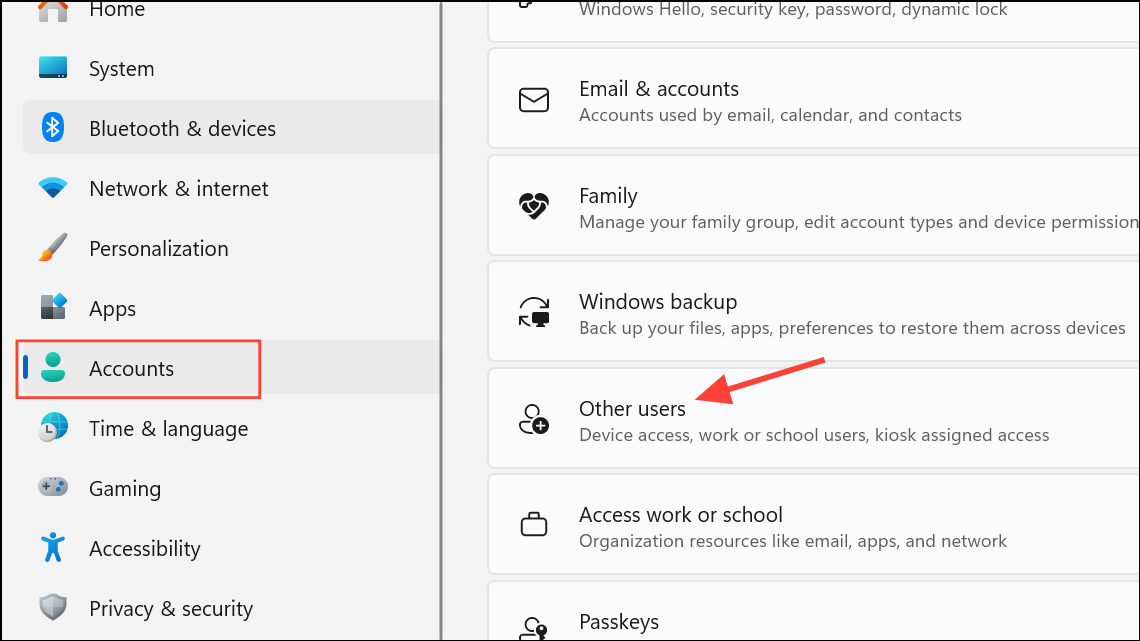Click the envelope icon for Email & accounts
The height and width of the screenshot is (641, 1140).
pyautogui.click(x=534, y=100)
